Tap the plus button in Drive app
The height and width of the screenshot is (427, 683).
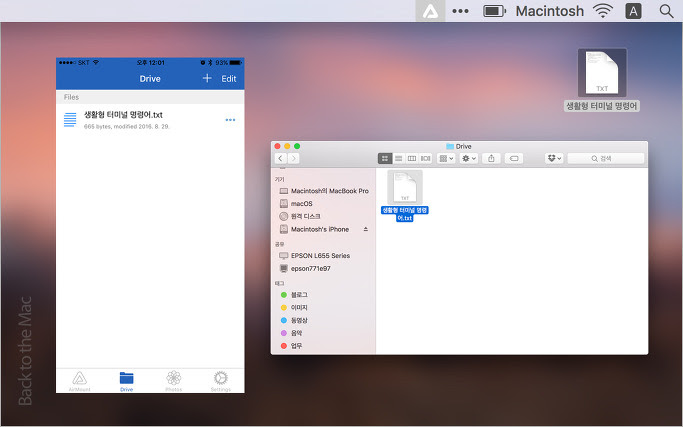pyautogui.click(x=207, y=78)
